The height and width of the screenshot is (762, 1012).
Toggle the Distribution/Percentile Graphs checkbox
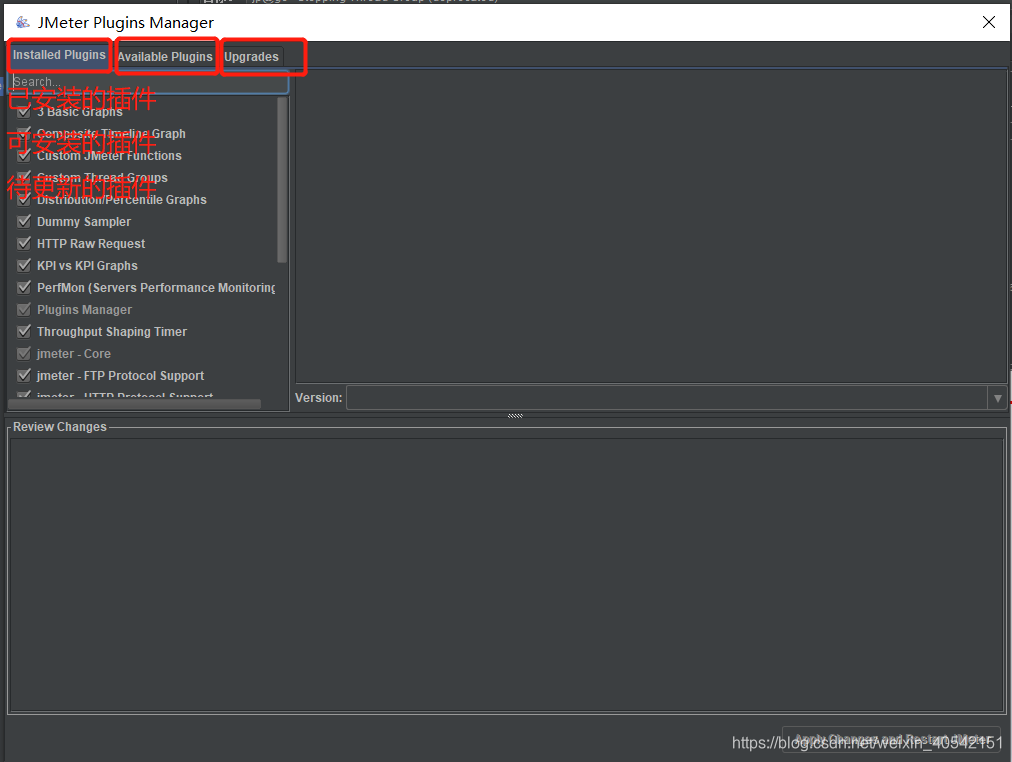[24, 199]
